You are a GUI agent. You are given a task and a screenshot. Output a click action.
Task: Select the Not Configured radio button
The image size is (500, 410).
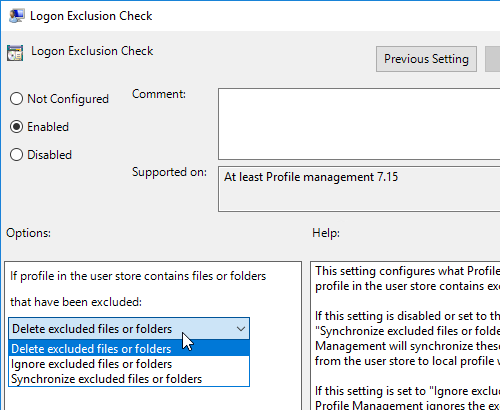(x=16, y=99)
